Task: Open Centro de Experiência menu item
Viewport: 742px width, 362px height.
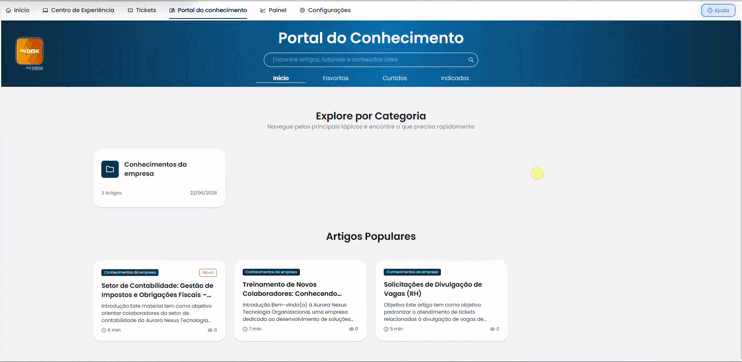Action: (79, 10)
